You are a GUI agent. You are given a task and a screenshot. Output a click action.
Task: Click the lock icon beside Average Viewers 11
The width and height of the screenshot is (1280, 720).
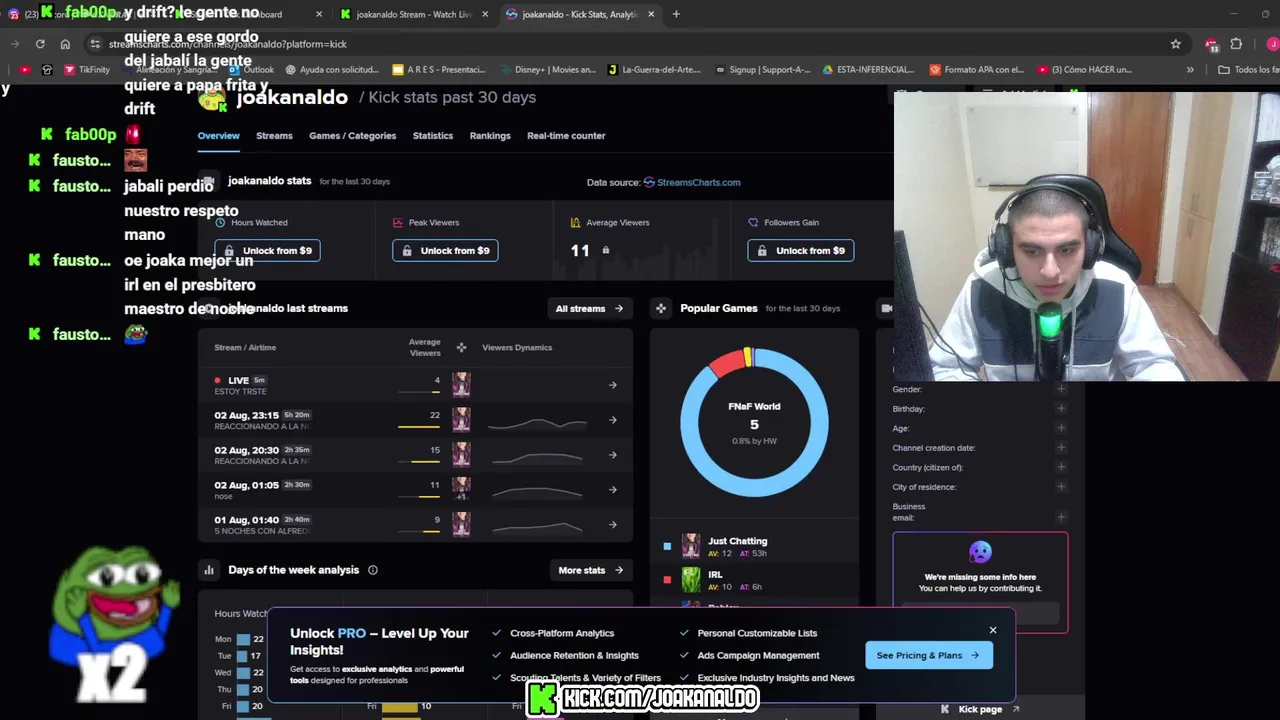tap(605, 250)
